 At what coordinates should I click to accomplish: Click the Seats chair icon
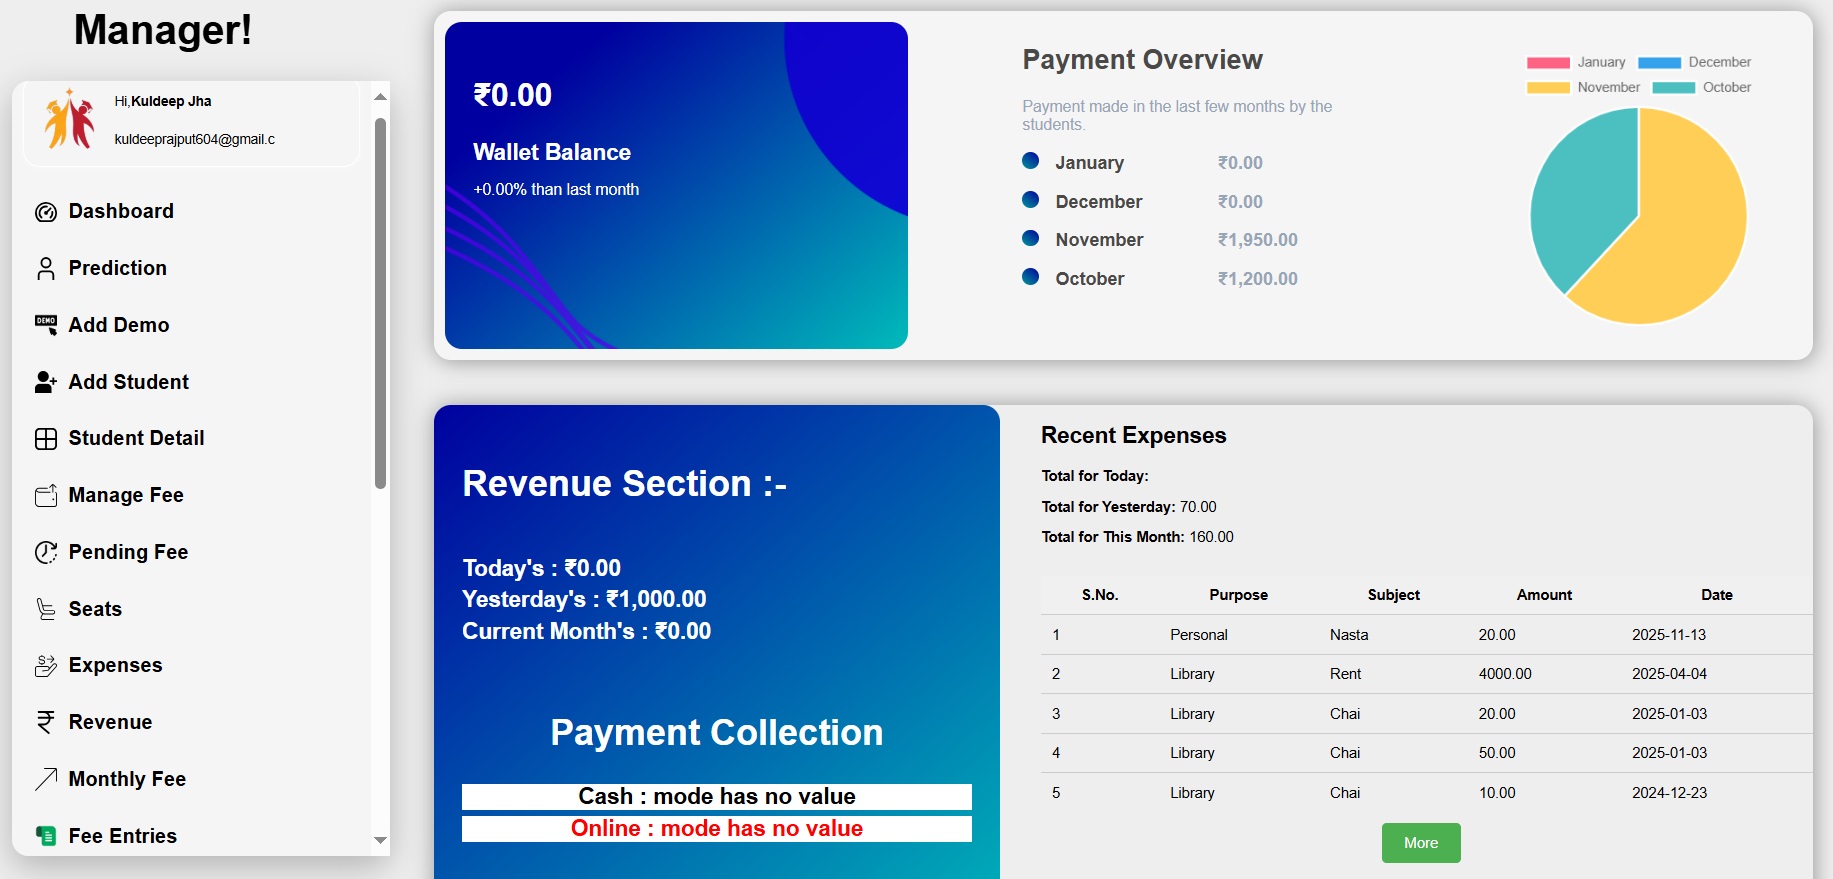(x=46, y=609)
